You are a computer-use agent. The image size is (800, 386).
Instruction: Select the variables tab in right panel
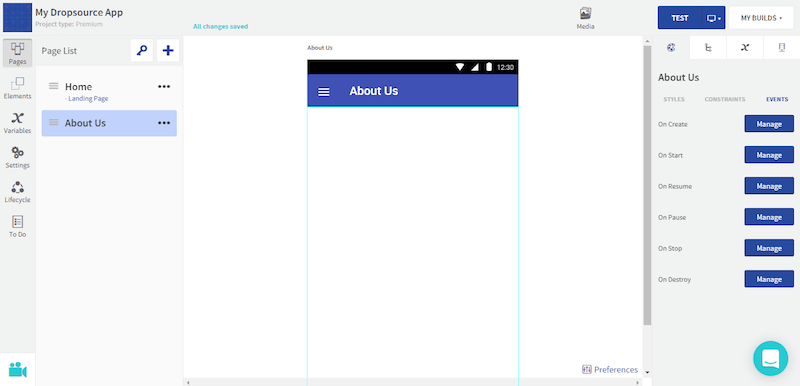[x=745, y=47]
